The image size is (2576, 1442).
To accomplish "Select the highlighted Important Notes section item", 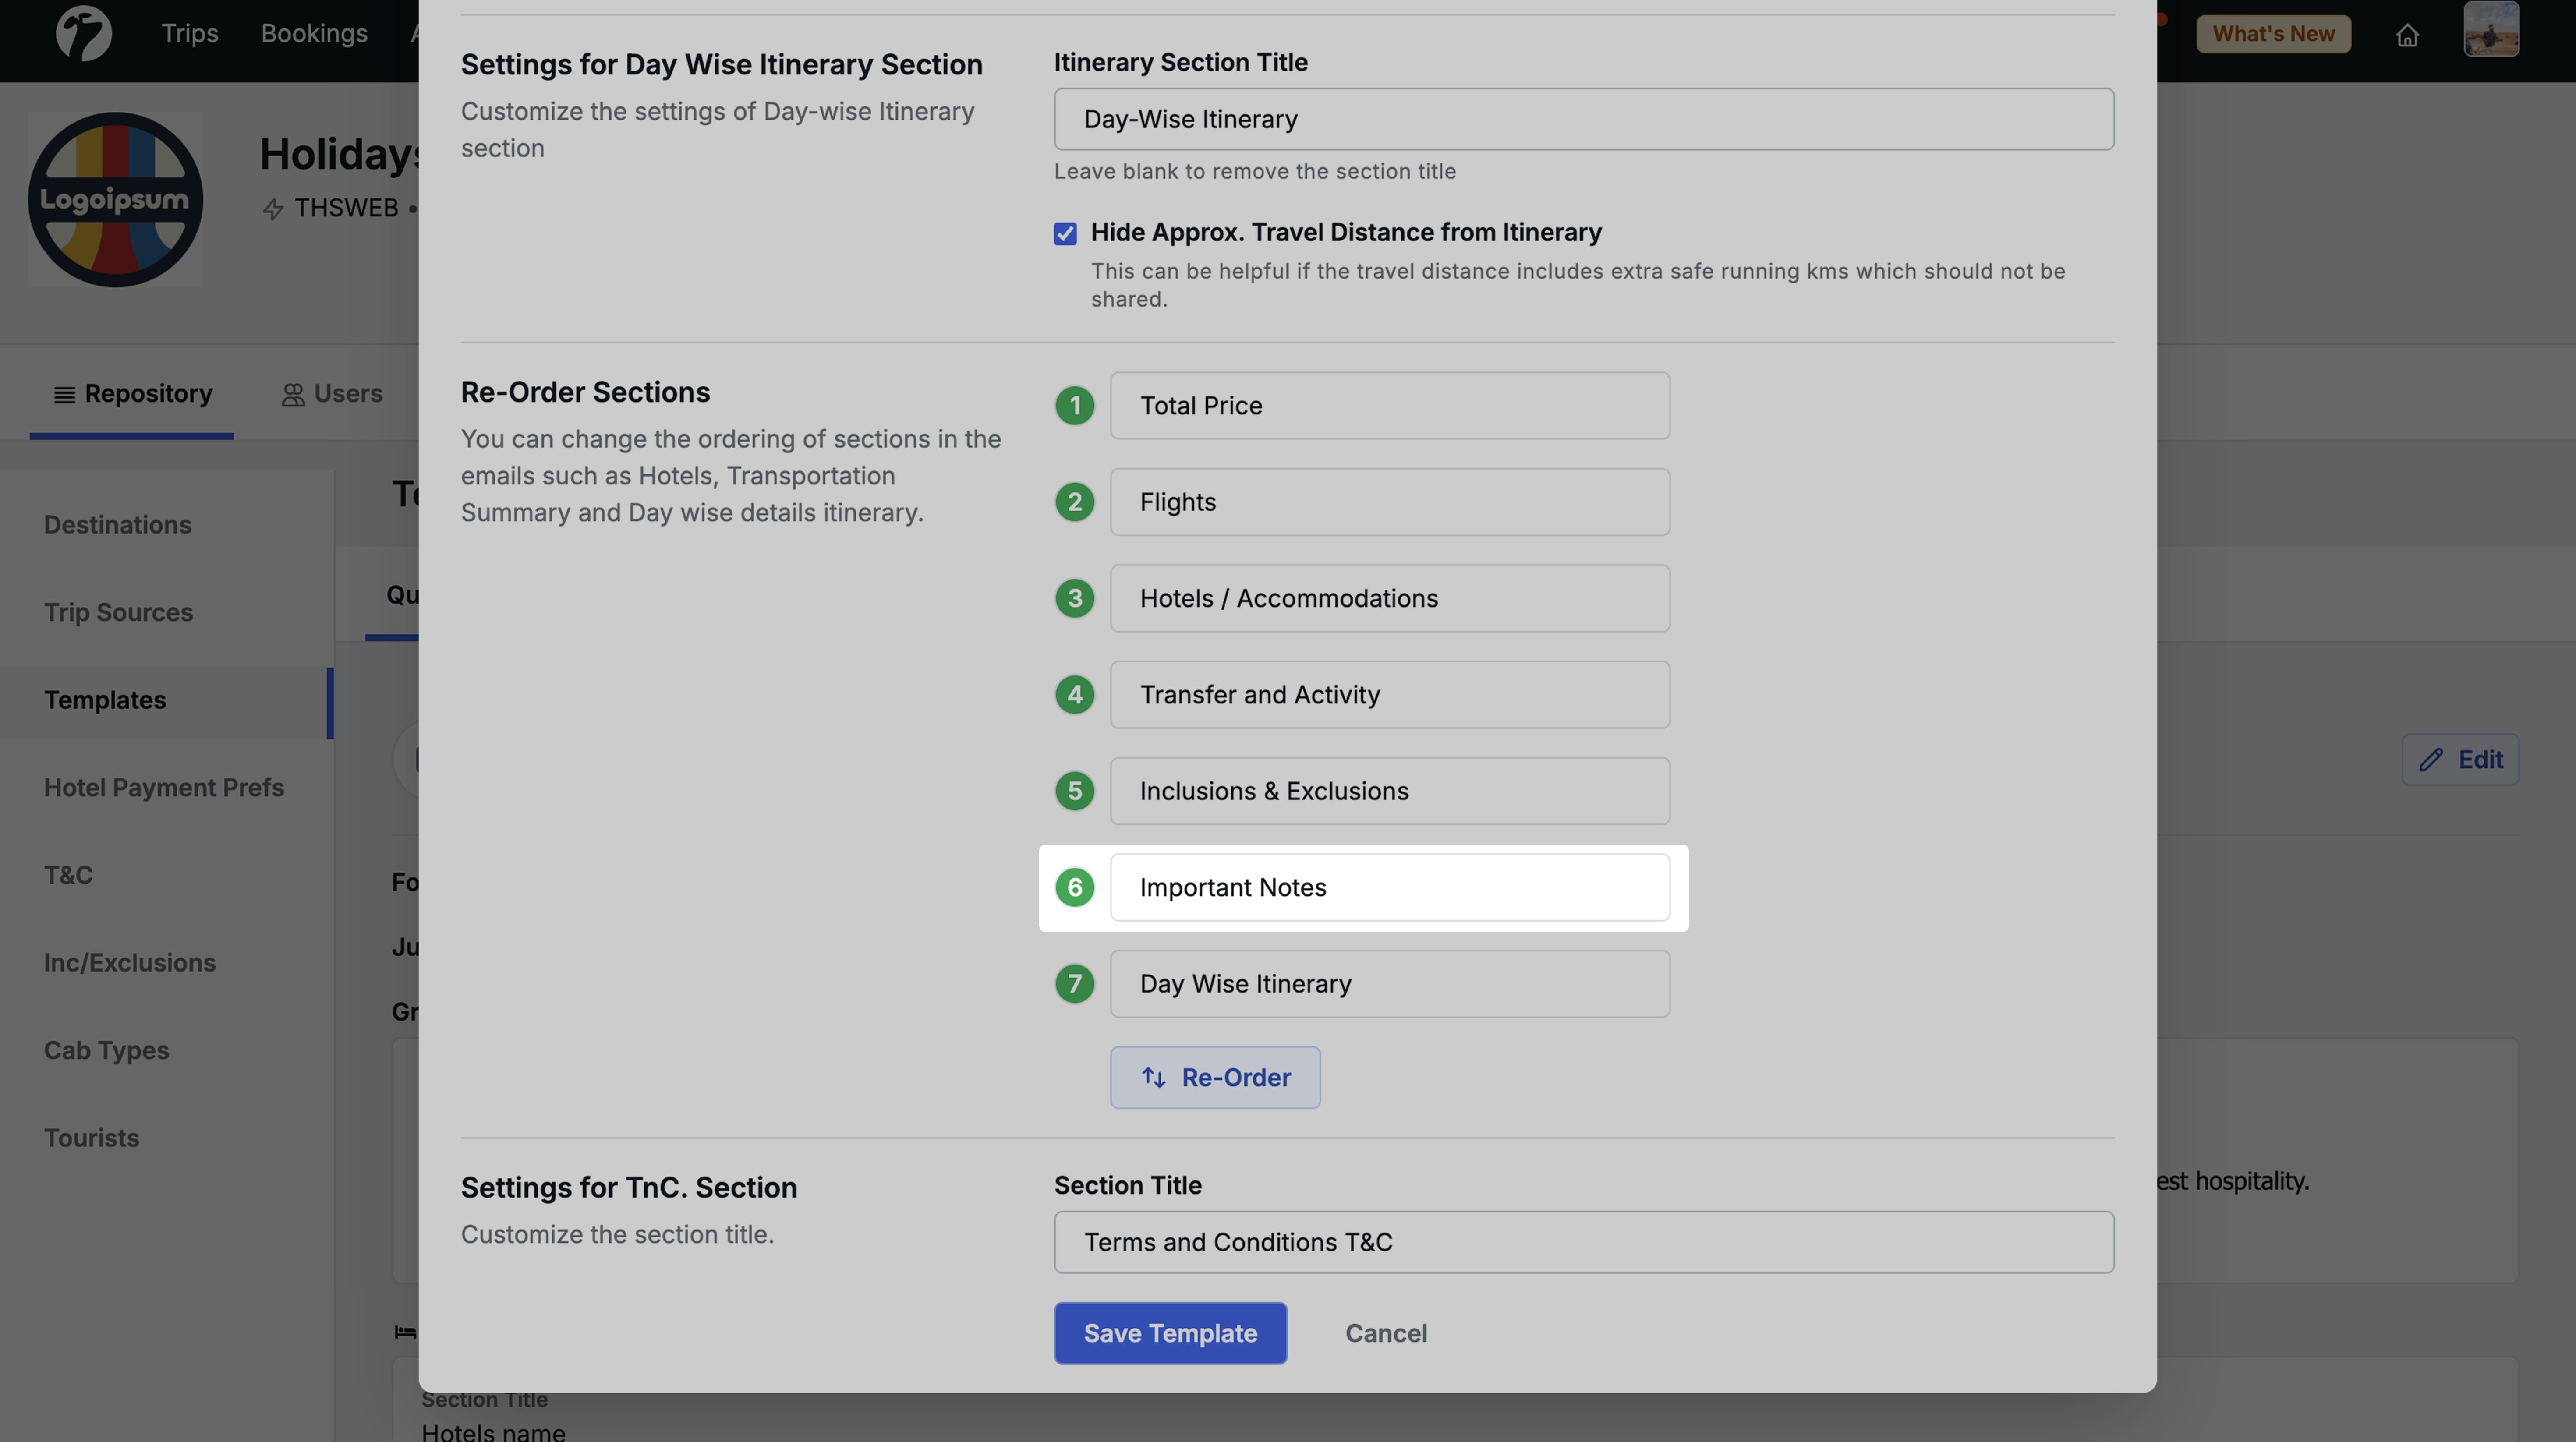I will pos(1390,887).
